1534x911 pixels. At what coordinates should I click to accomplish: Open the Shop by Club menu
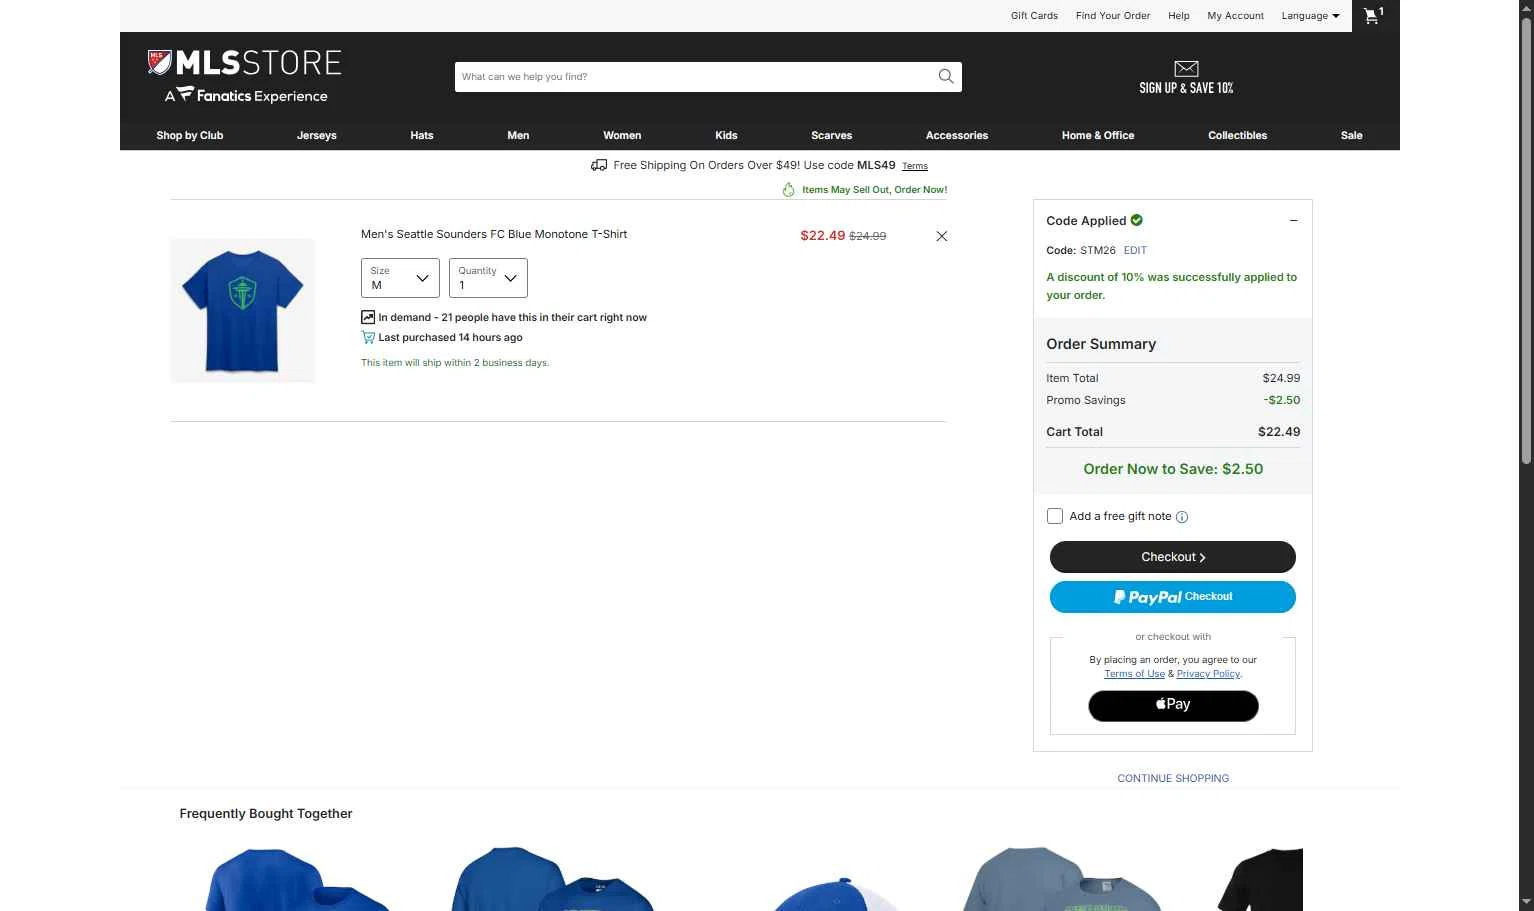[x=190, y=135]
